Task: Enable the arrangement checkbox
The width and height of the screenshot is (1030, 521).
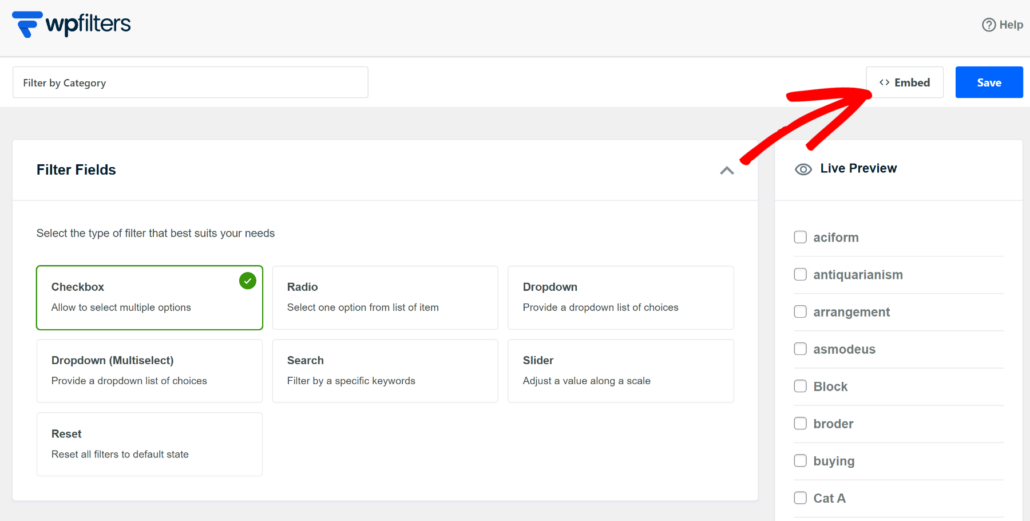Action: pyautogui.click(x=800, y=311)
